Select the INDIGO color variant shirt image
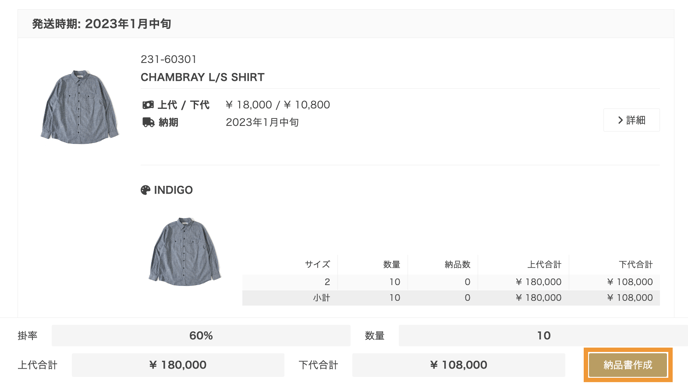The width and height of the screenshot is (688, 383). tap(185, 251)
